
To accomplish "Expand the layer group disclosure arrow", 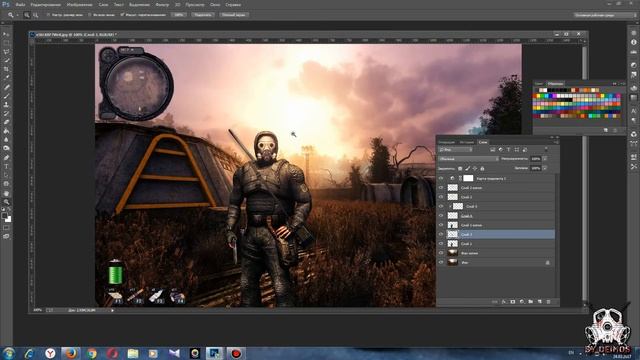I will point(450,207).
